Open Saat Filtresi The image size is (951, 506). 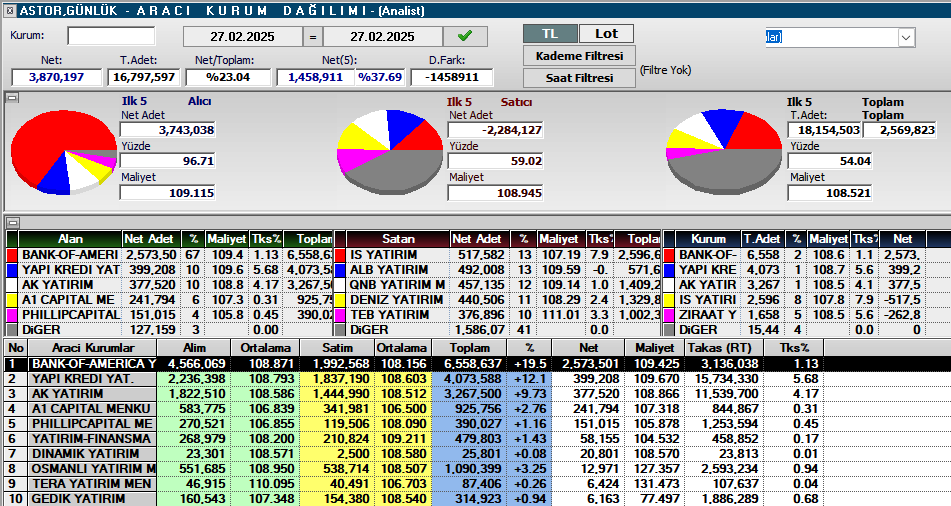[x=579, y=78]
